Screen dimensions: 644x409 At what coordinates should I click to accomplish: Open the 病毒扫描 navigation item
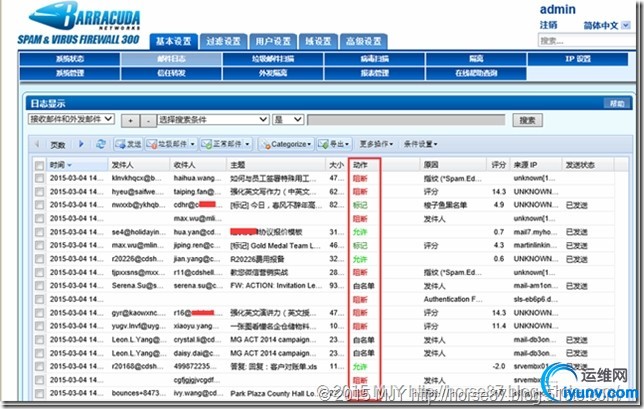(375, 59)
